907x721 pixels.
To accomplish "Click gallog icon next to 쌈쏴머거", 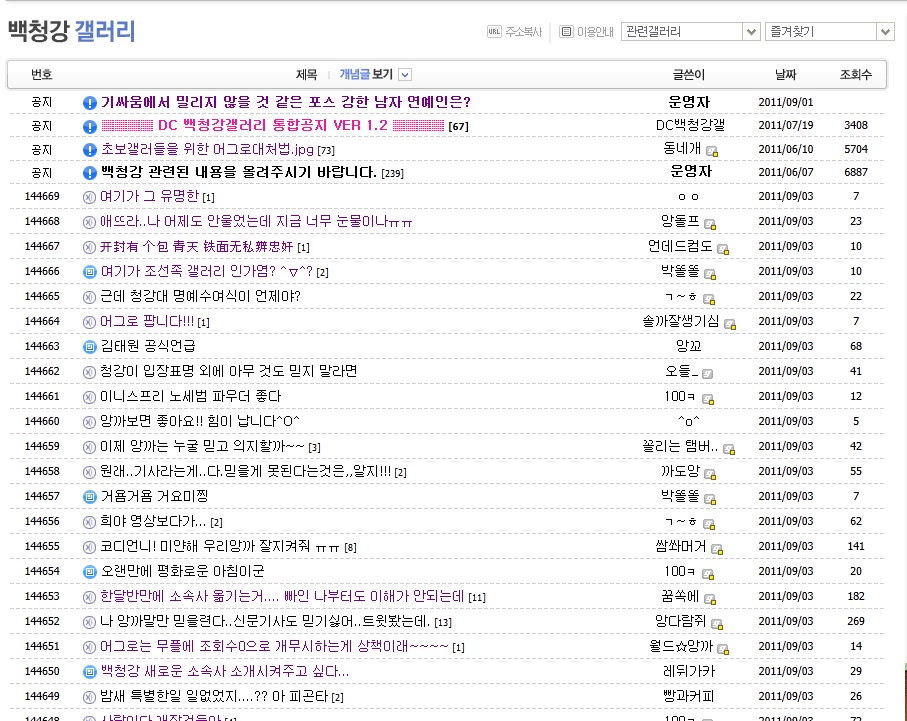I will tap(717, 549).
